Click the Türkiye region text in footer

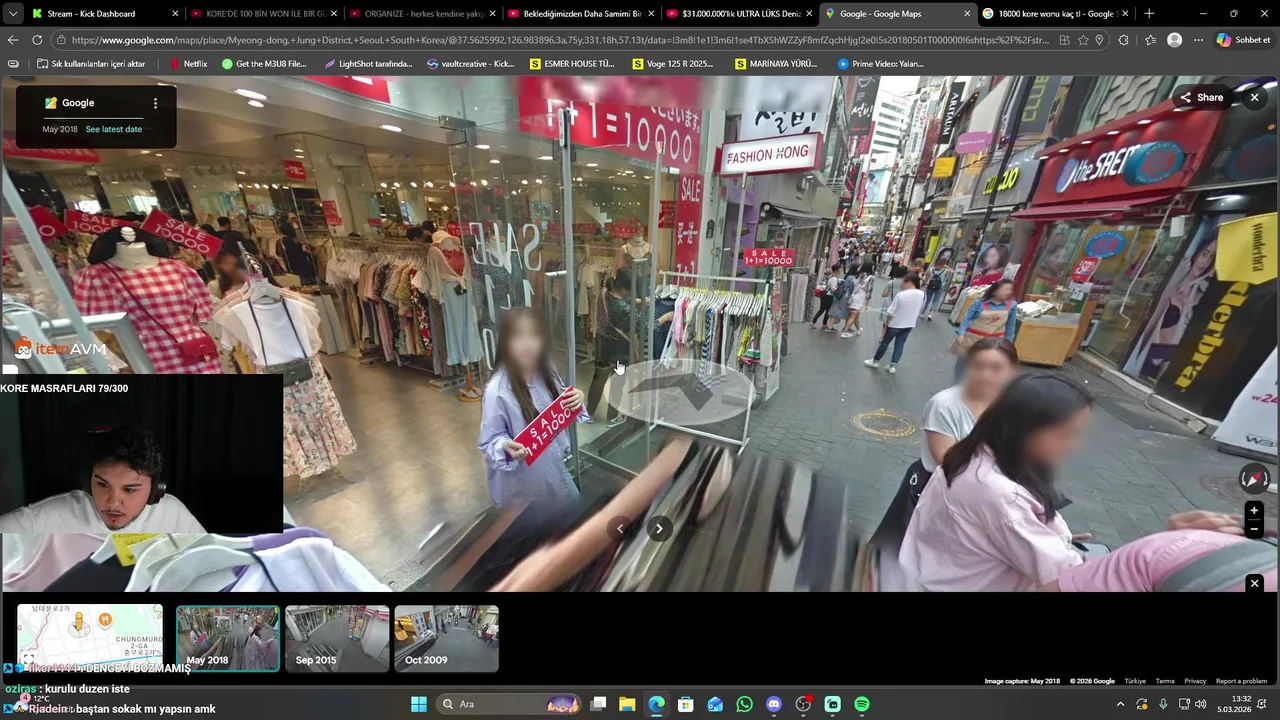[1135, 681]
